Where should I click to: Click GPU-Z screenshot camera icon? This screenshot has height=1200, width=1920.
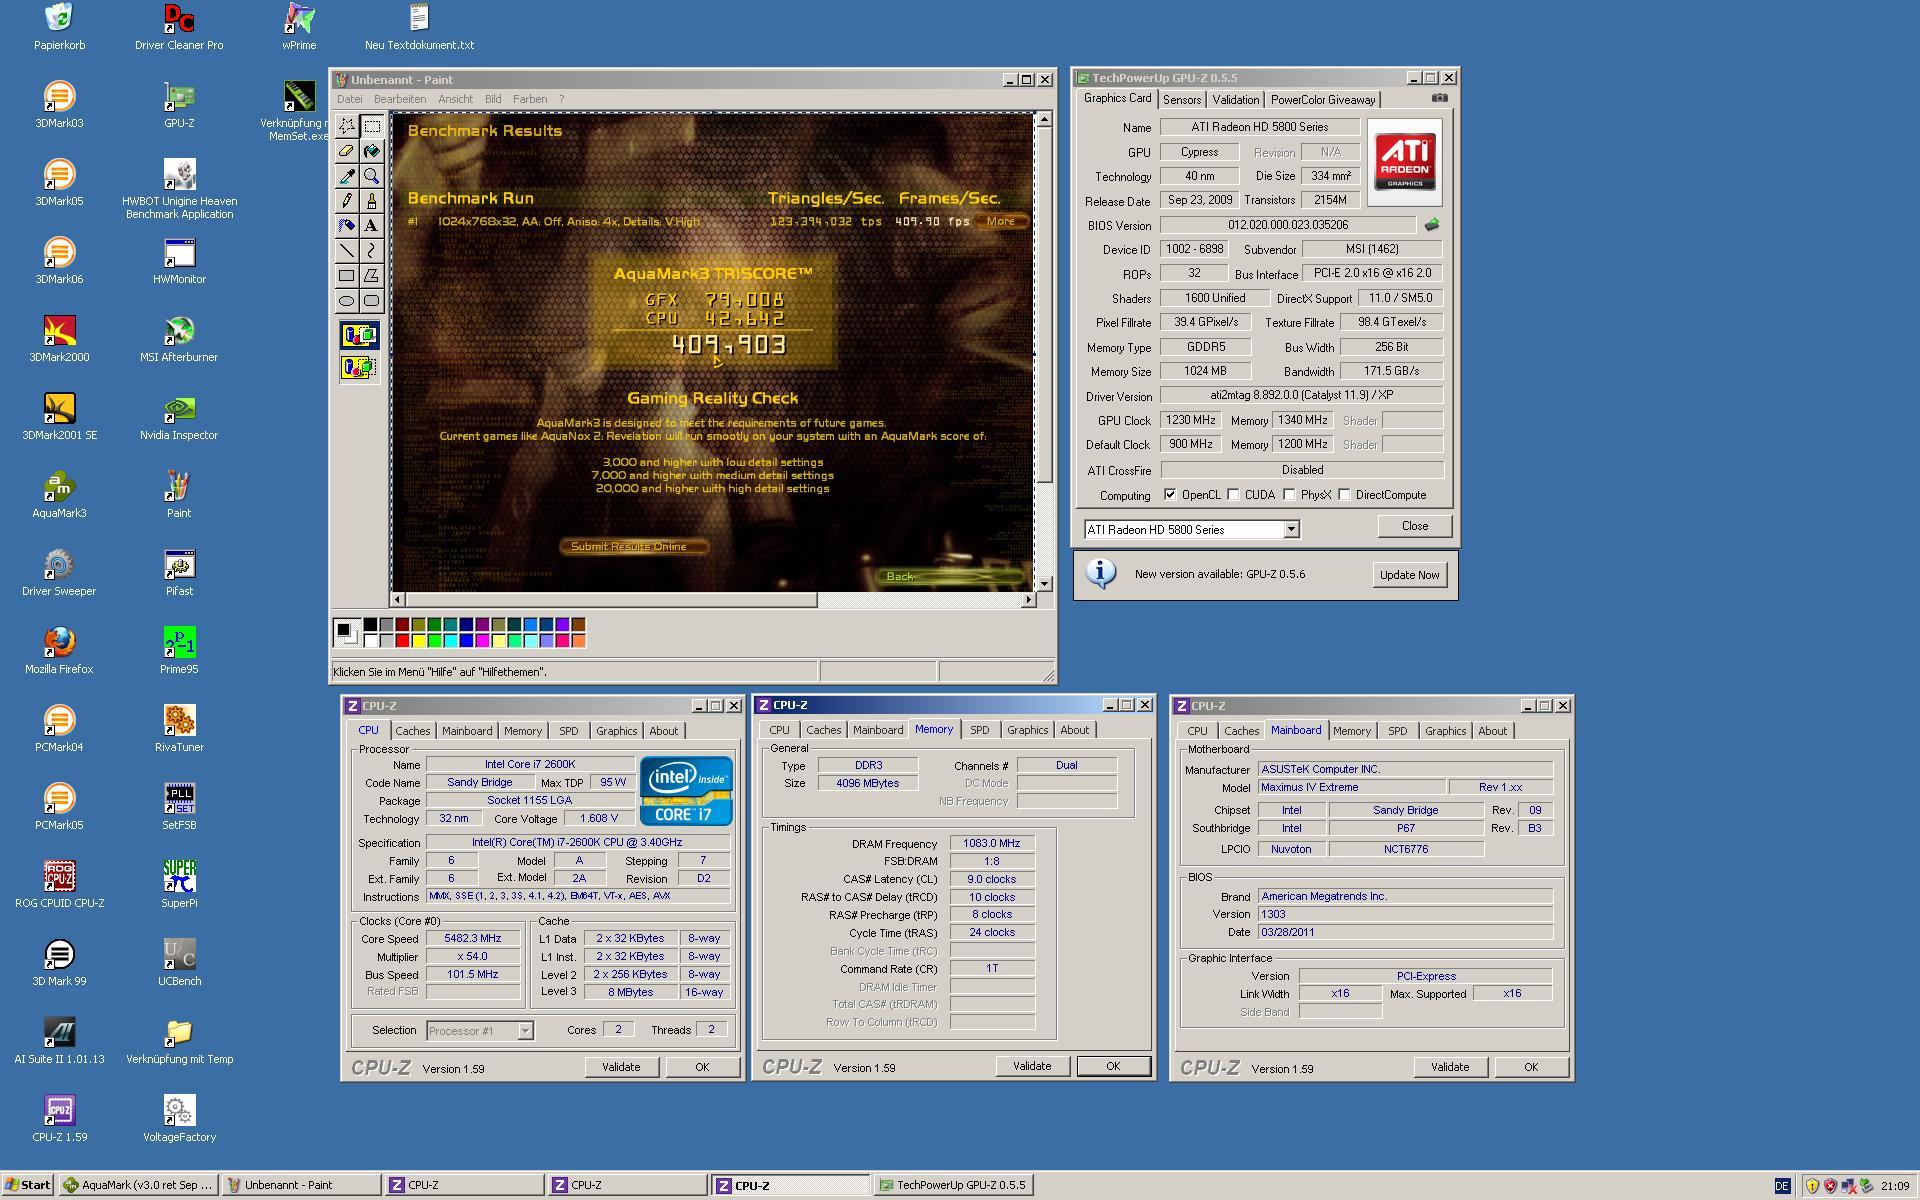click(x=1439, y=98)
